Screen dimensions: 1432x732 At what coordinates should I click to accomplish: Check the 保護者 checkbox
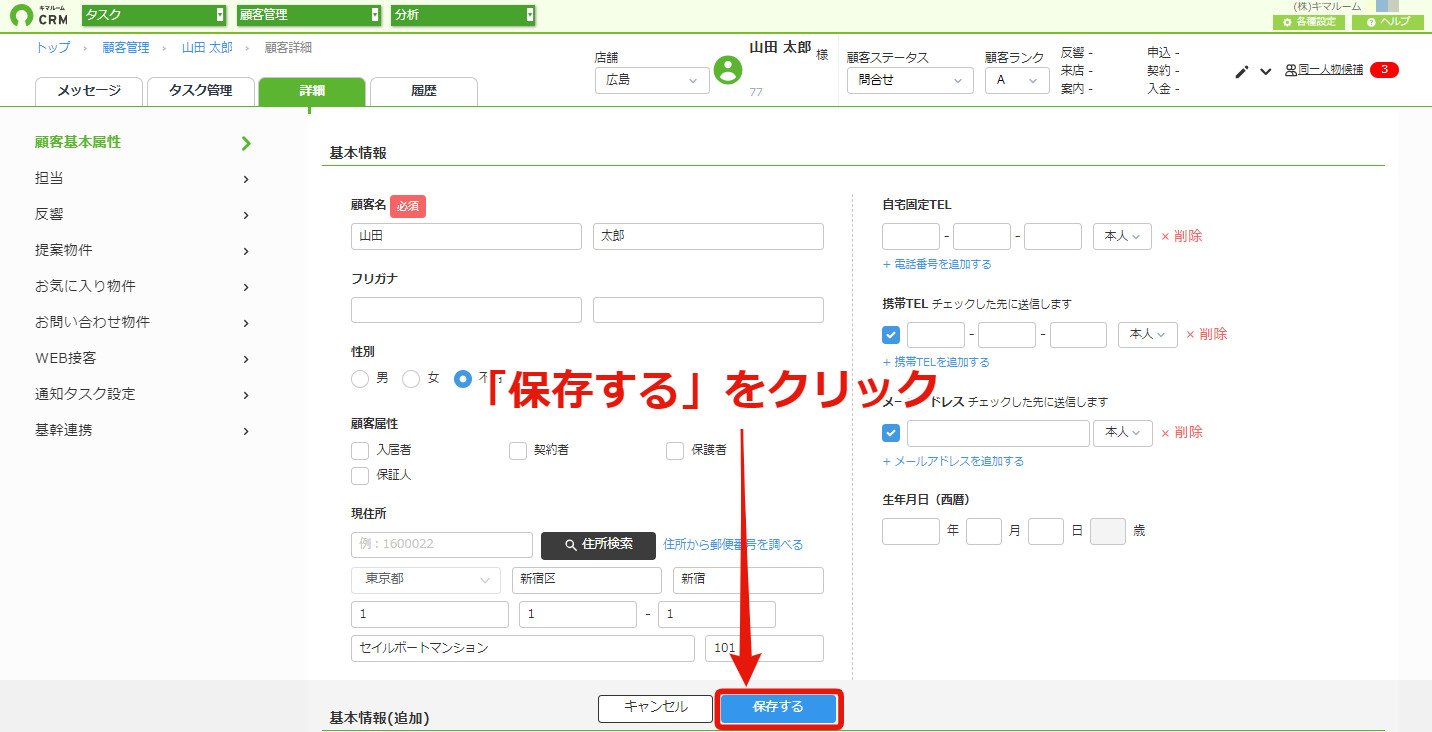(x=675, y=451)
